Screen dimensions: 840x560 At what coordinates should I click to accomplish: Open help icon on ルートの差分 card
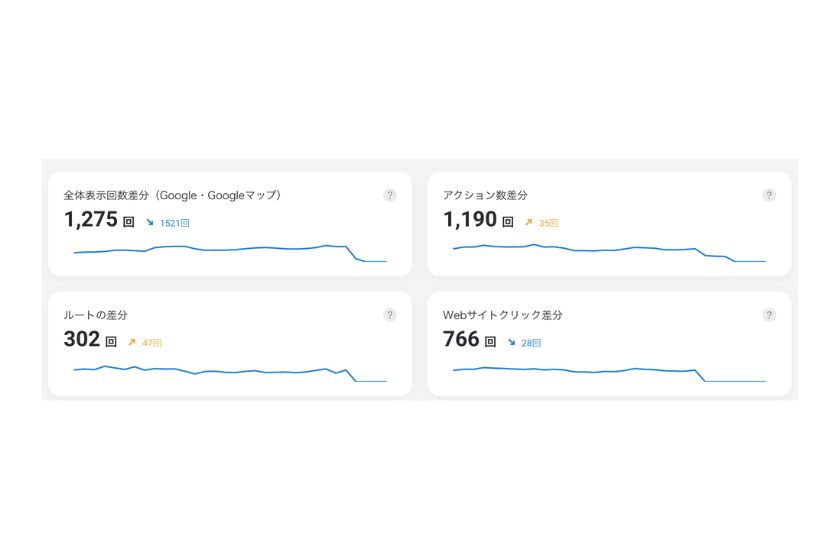(390, 315)
